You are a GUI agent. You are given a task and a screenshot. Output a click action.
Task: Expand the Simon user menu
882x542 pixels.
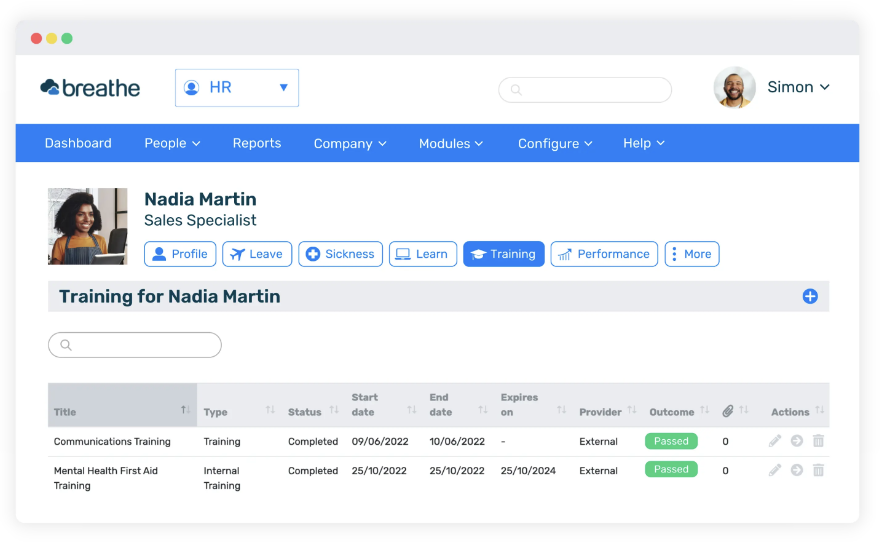[x=798, y=87]
